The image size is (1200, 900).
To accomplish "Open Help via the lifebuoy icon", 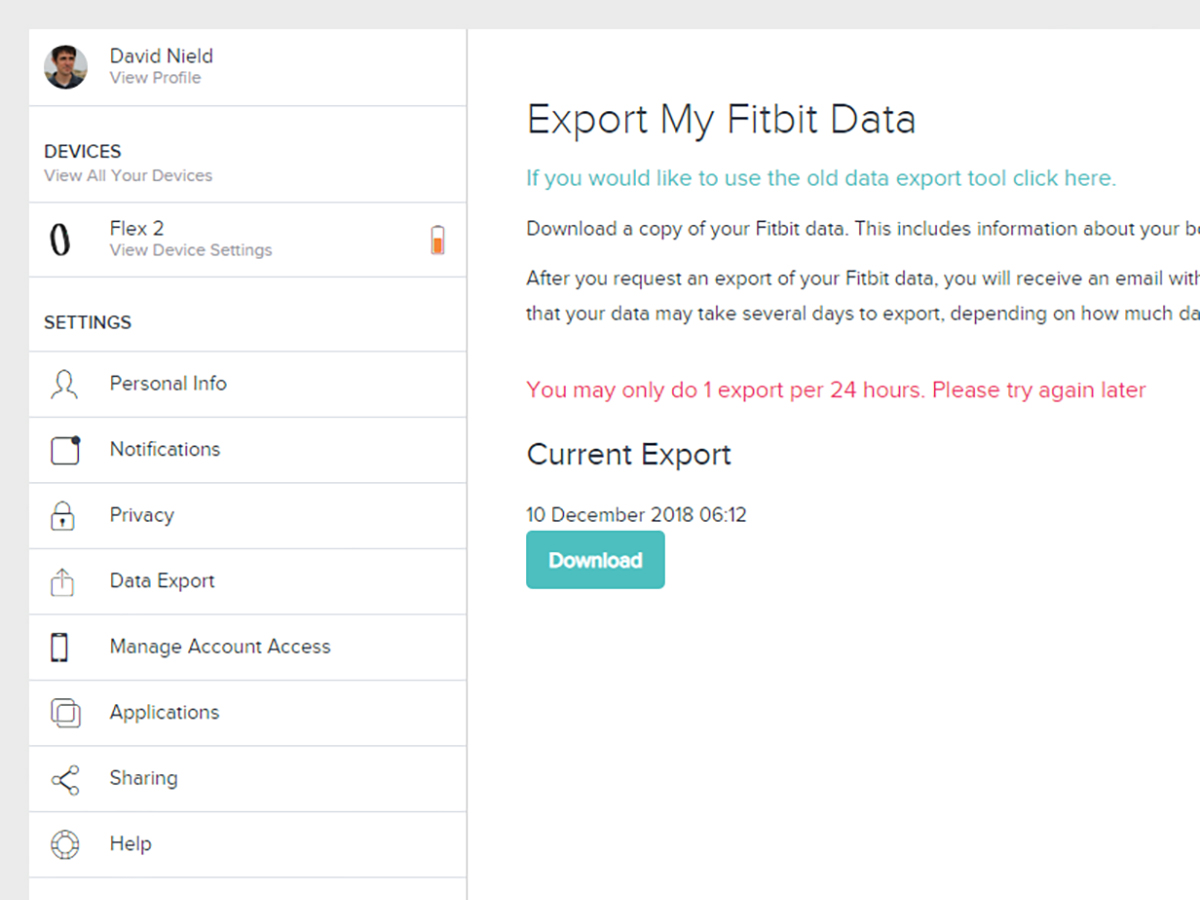I will 64,844.
